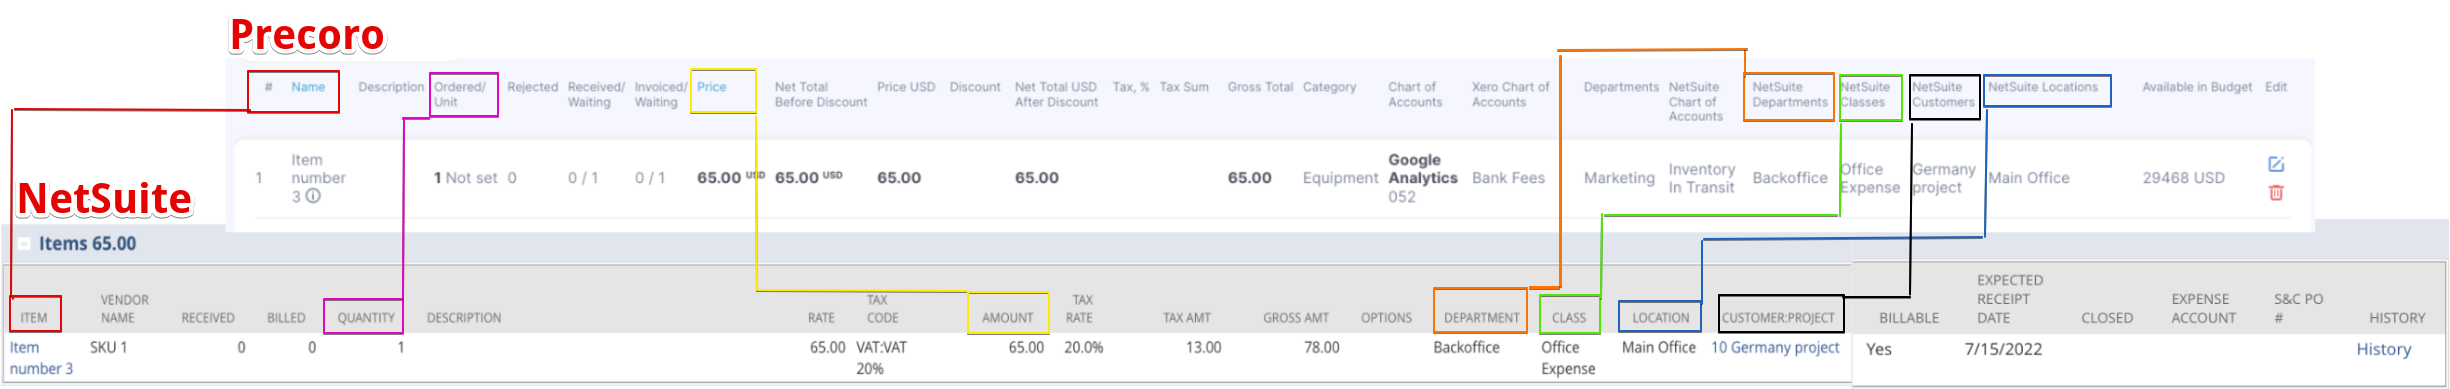Open the 10 Germany project link
Viewport: 2450px width, 389px height.
(x=1775, y=347)
